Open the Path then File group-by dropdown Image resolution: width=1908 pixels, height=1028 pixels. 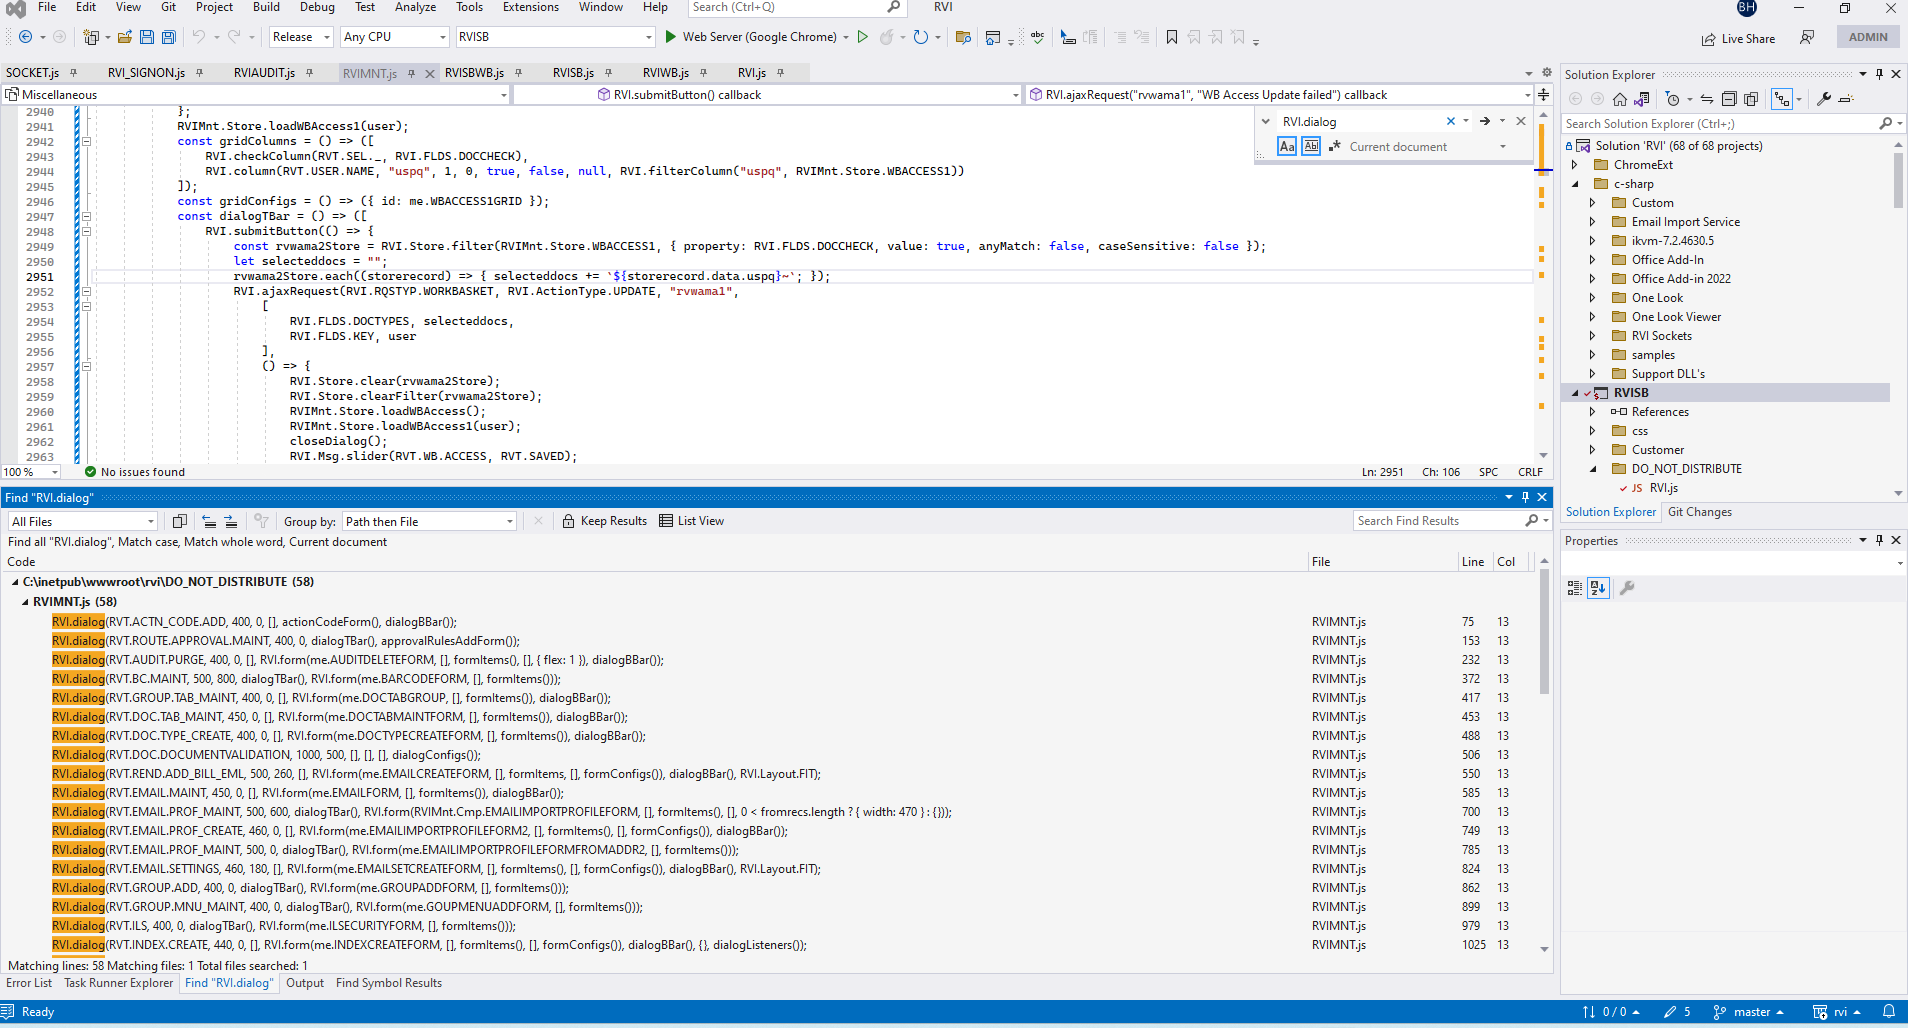pyautogui.click(x=508, y=520)
